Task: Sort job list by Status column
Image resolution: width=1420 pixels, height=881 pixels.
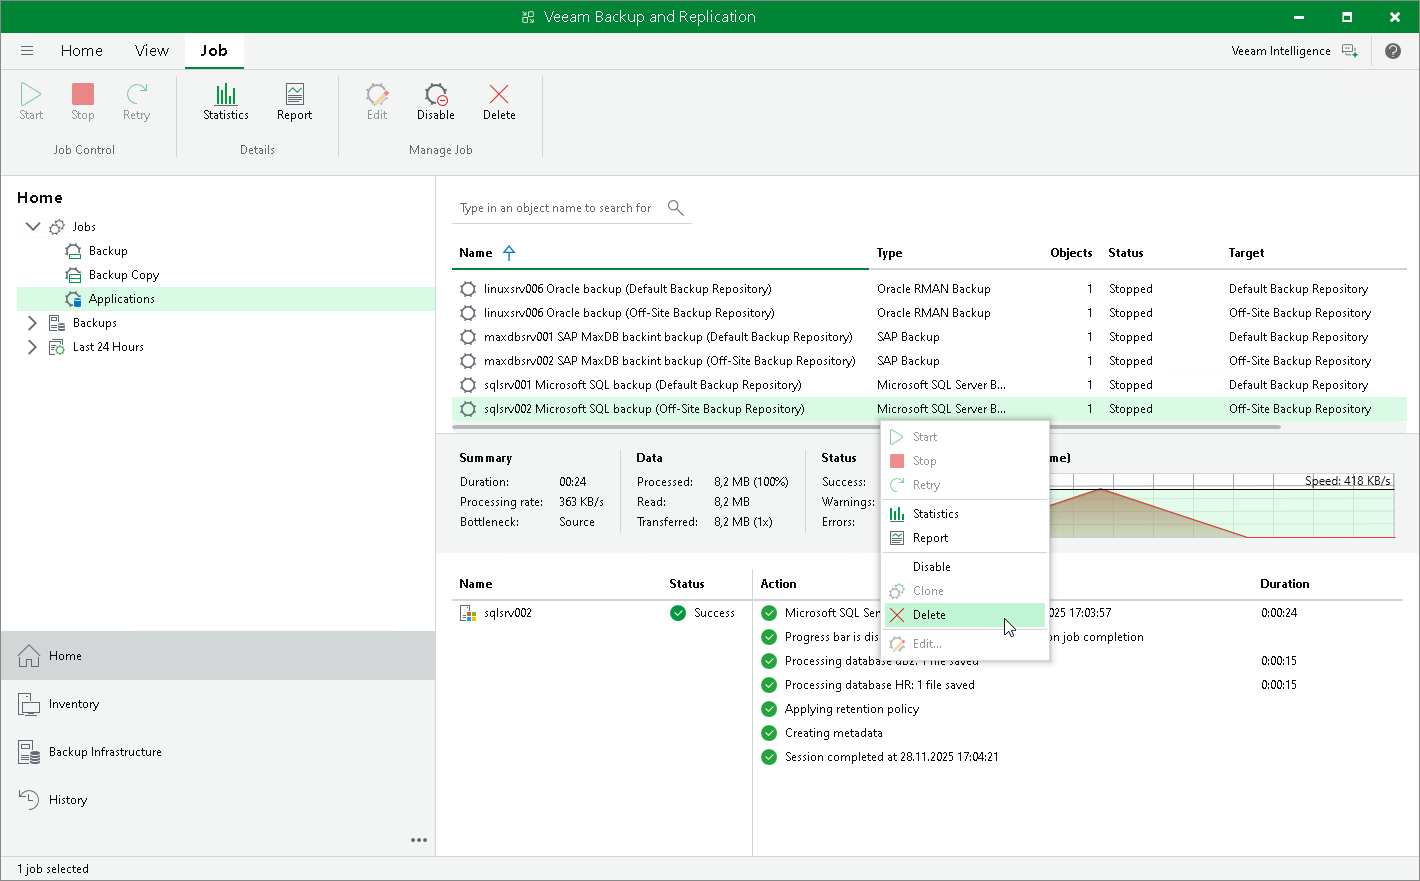Action: click(1126, 253)
